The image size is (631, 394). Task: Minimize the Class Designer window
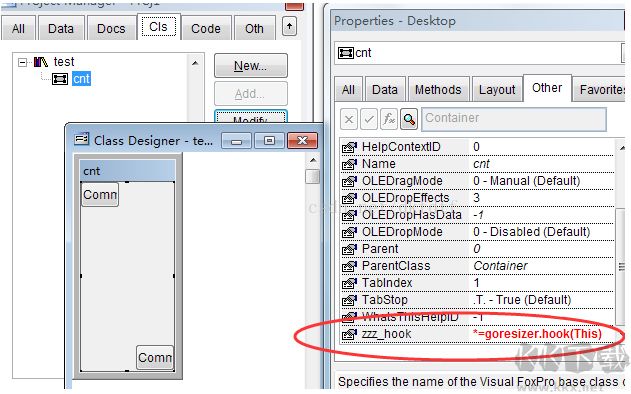(x=236, y=140)
